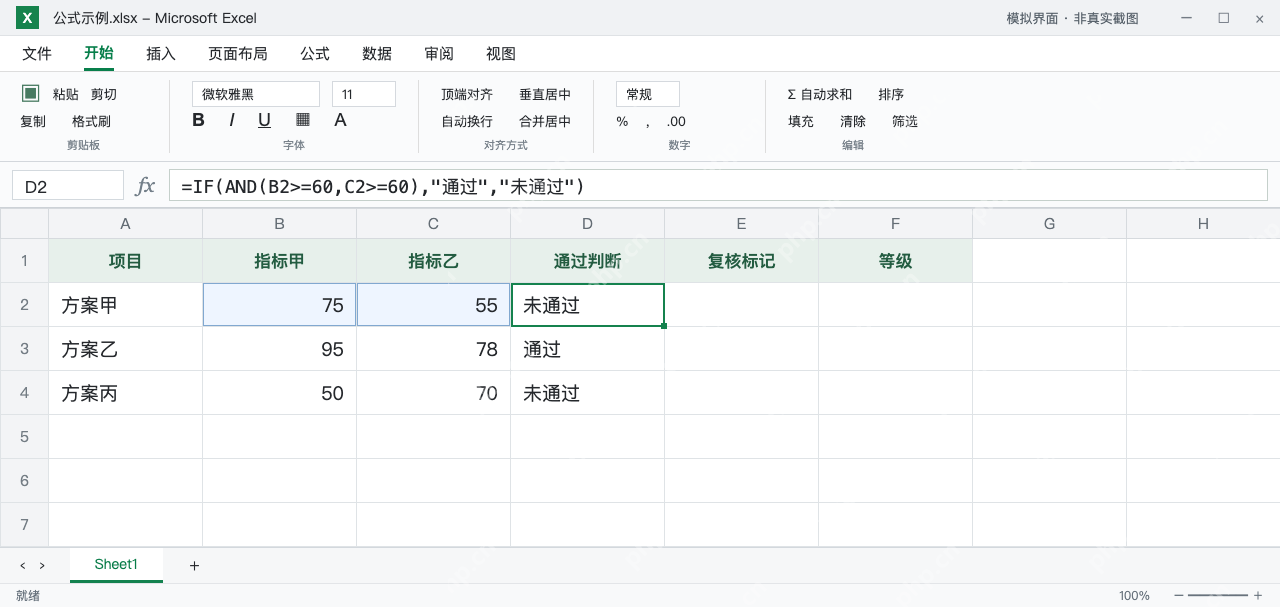Image resolution: width=1280 pixels, height=608 pixels.
Task: Switch to the 视图 ribbon tab
Action: tap(501, 54)
